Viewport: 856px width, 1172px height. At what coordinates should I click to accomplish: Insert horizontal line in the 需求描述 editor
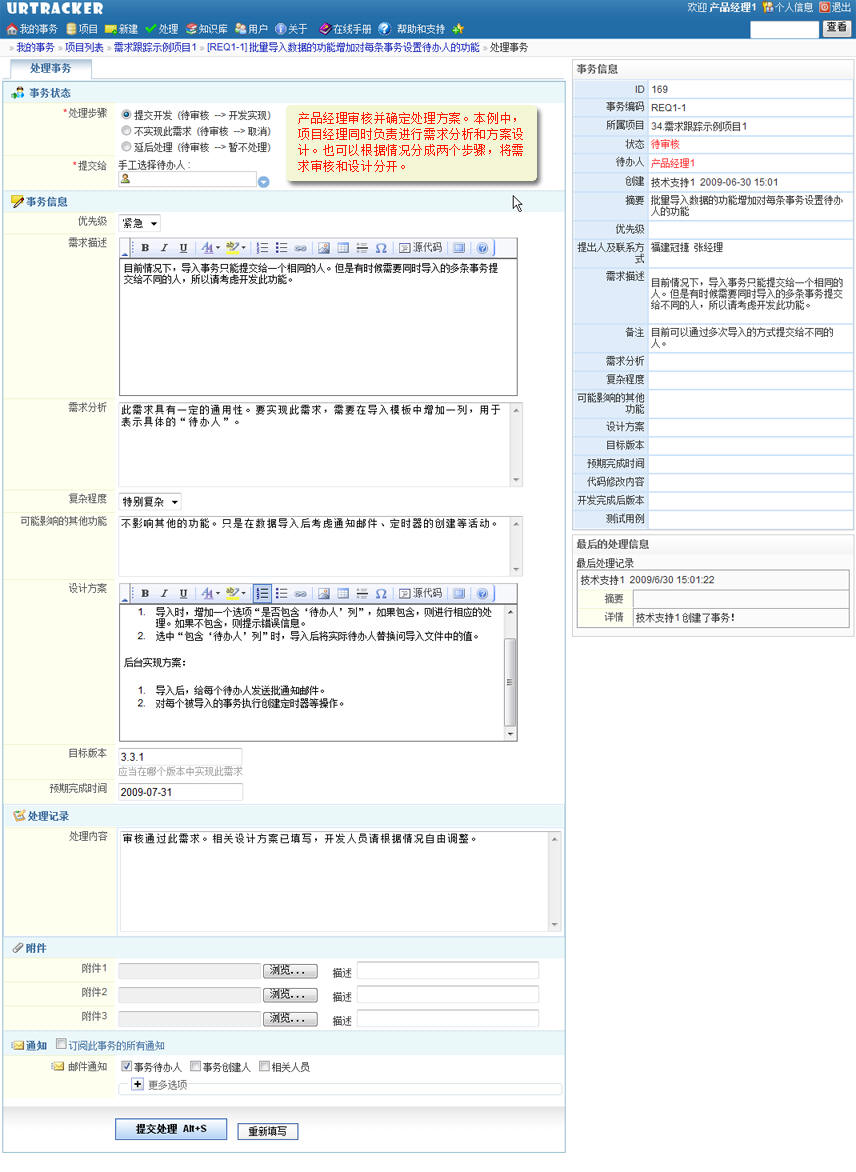362,248
